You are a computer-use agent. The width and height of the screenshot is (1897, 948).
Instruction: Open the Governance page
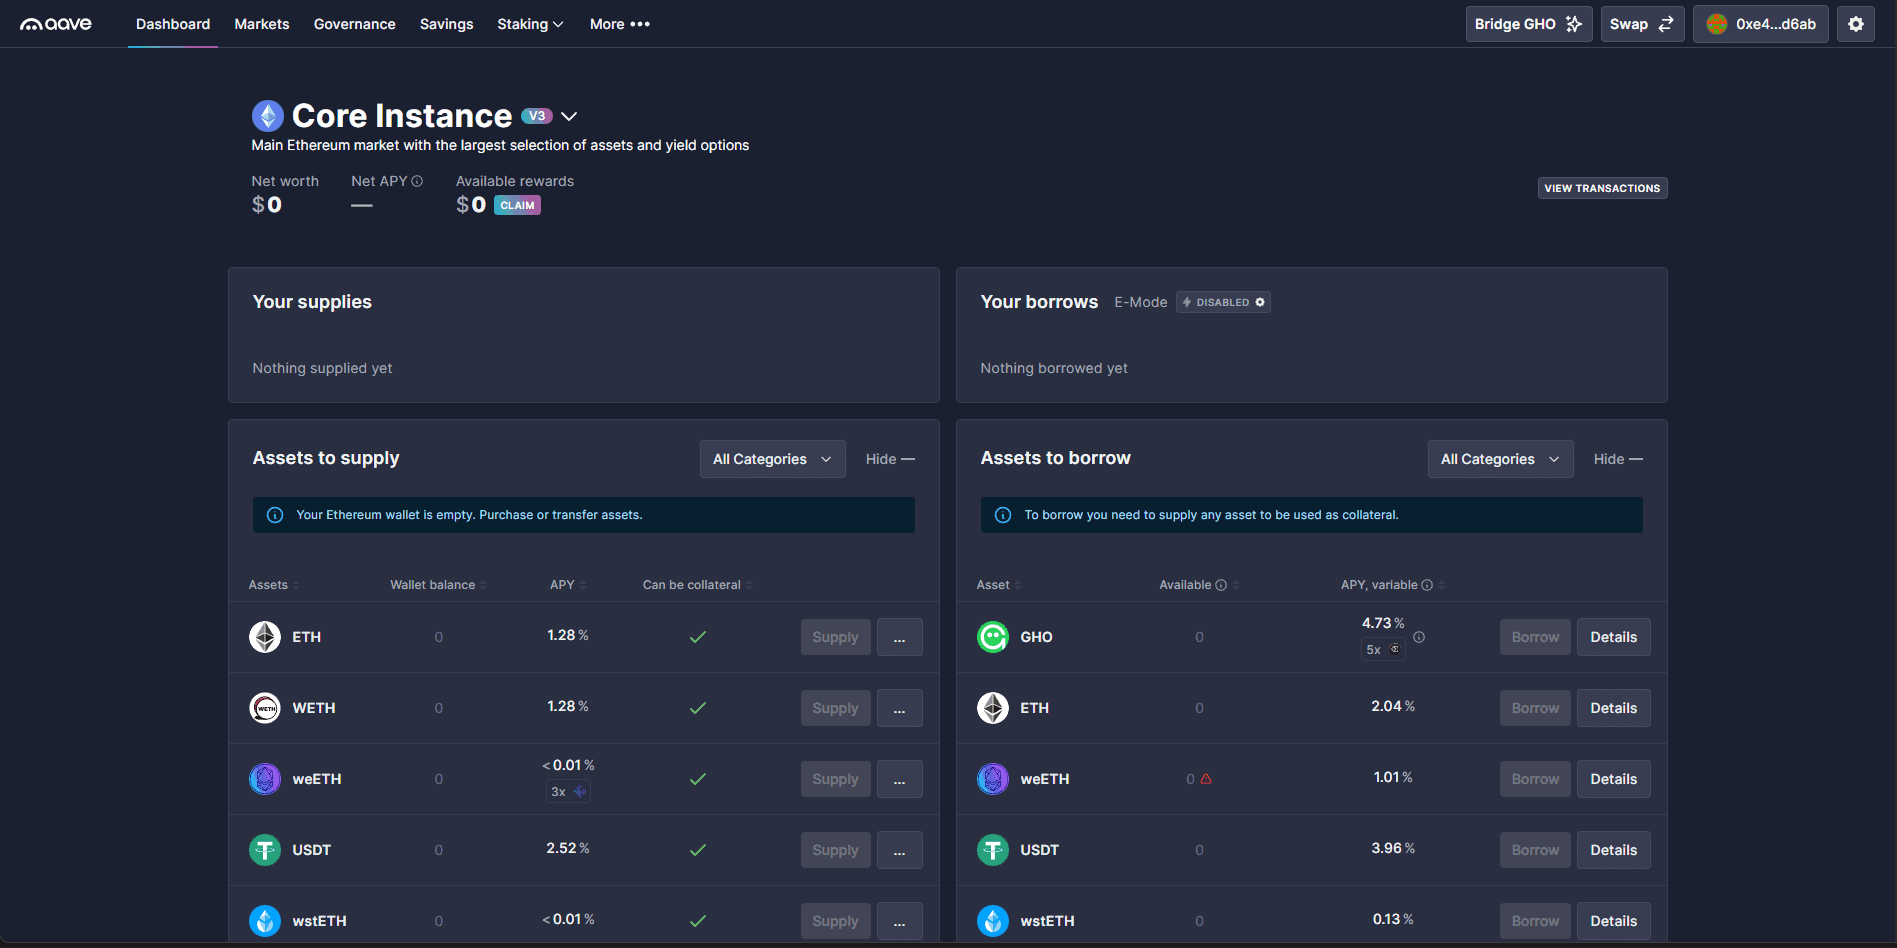(x=354, y=24)
